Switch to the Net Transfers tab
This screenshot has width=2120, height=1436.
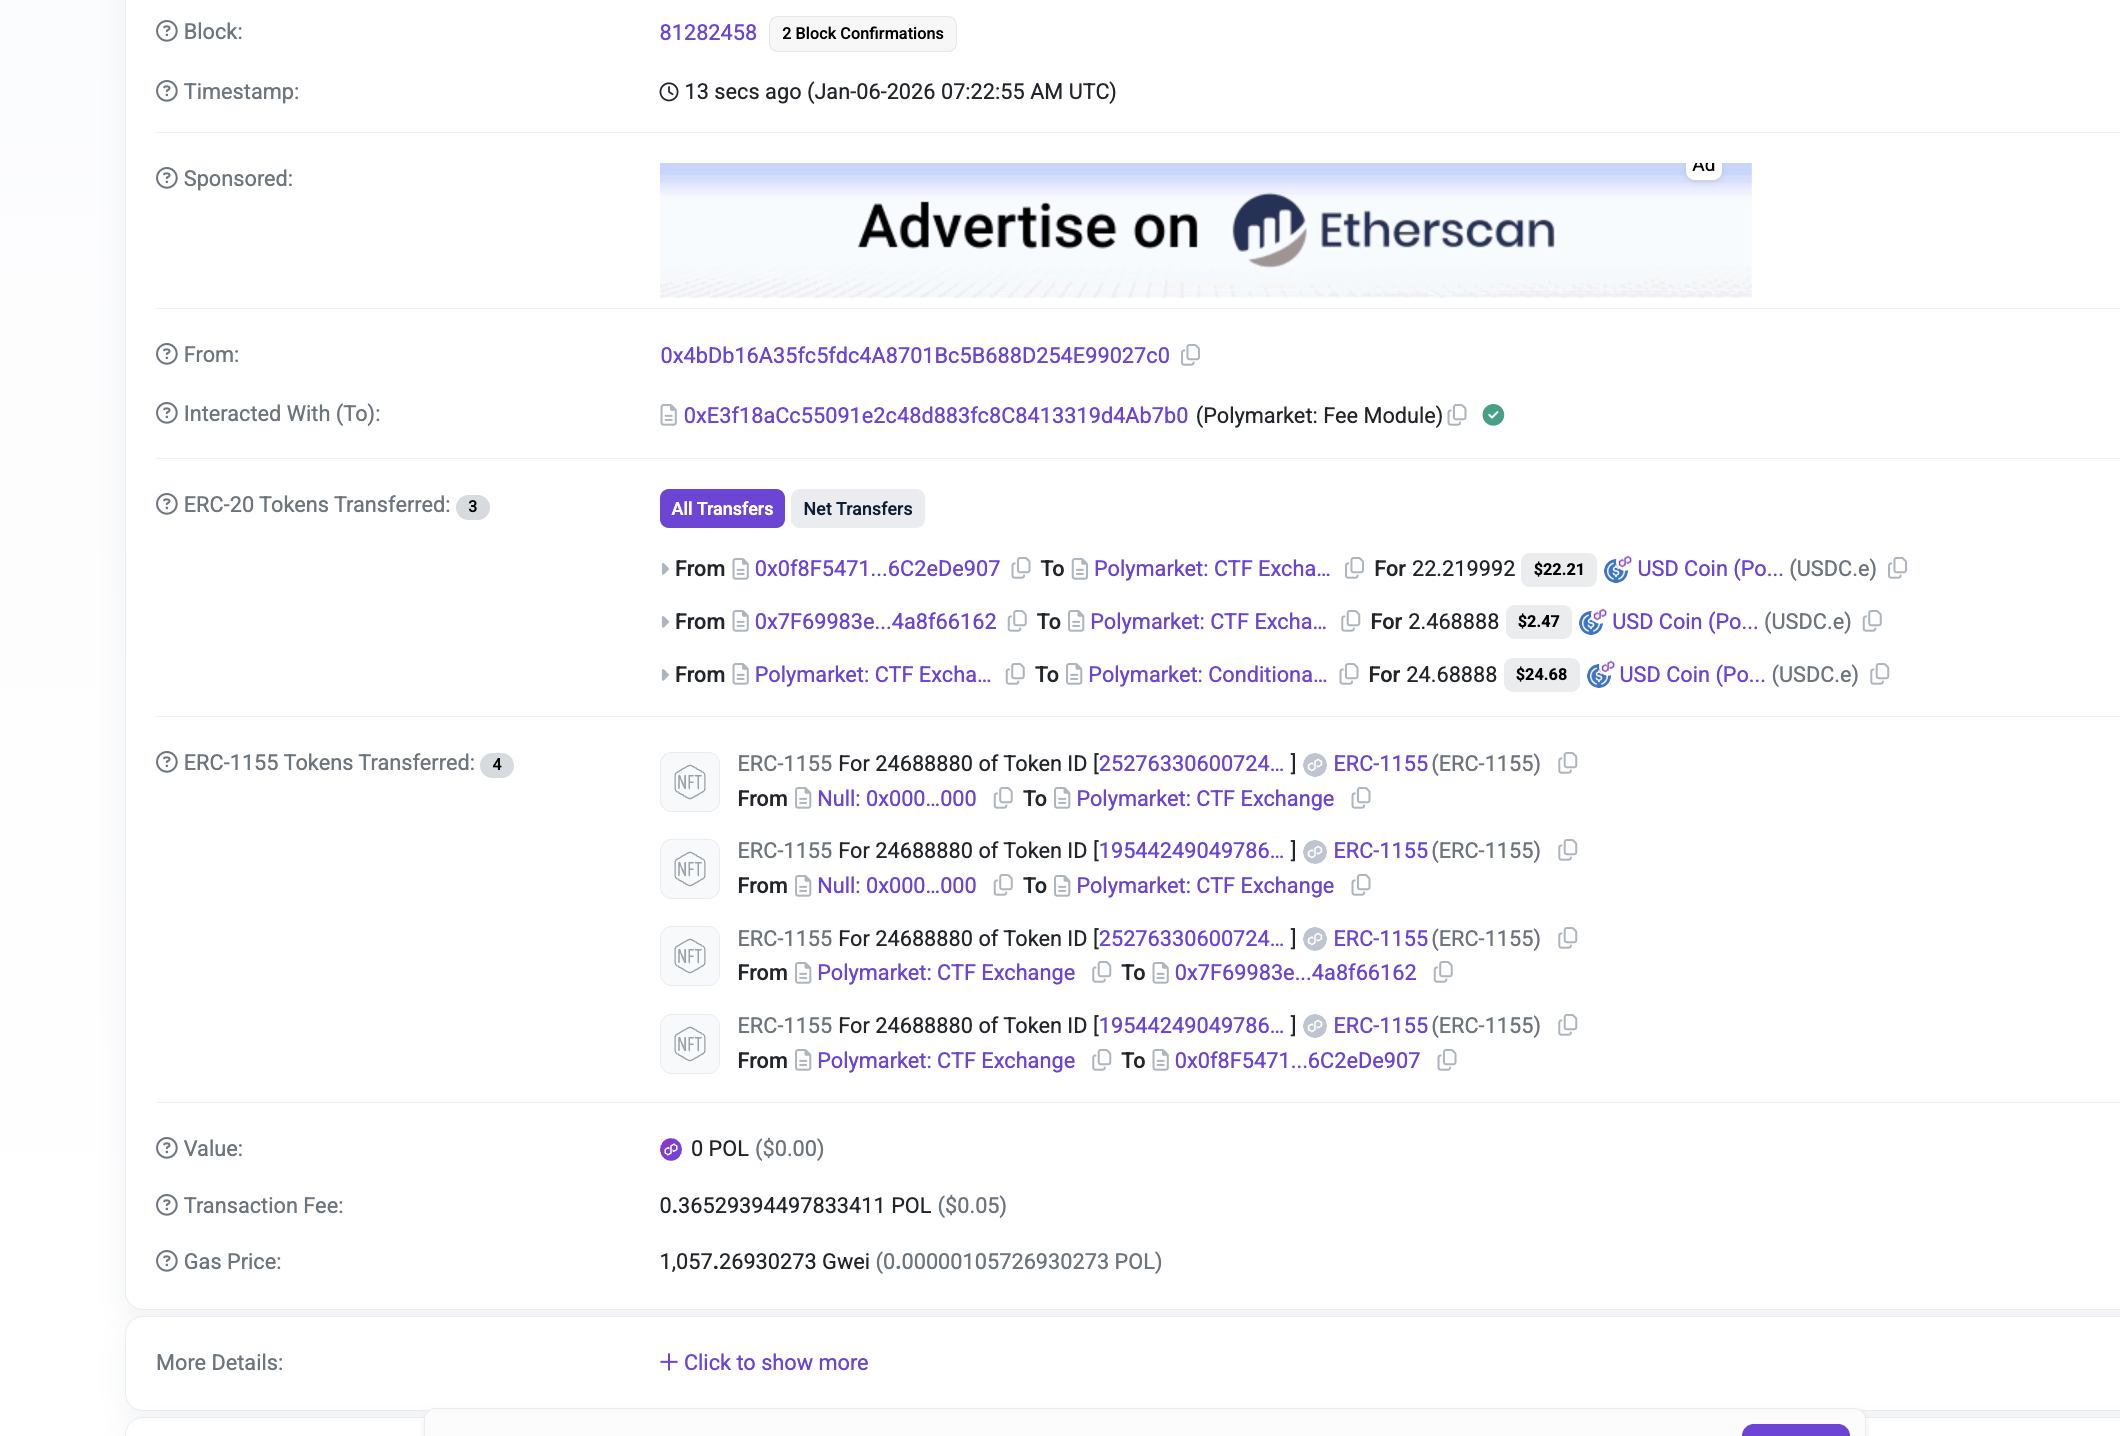857,508
